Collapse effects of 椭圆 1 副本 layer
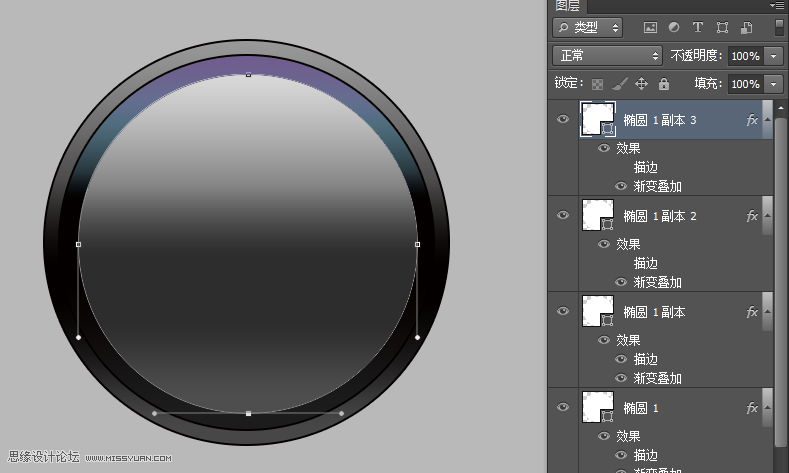Screen dimensions: 789x473 [767, 311]
